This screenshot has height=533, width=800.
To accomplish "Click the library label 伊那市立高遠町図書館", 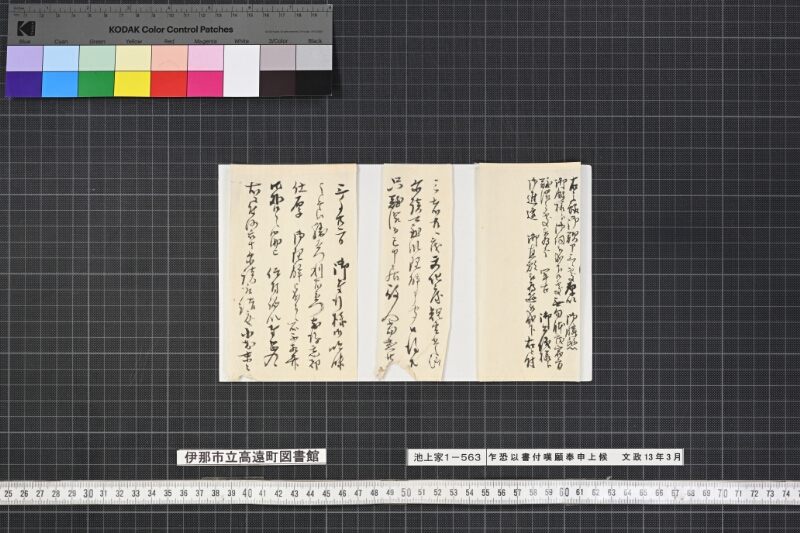I will tap(252, 456).
